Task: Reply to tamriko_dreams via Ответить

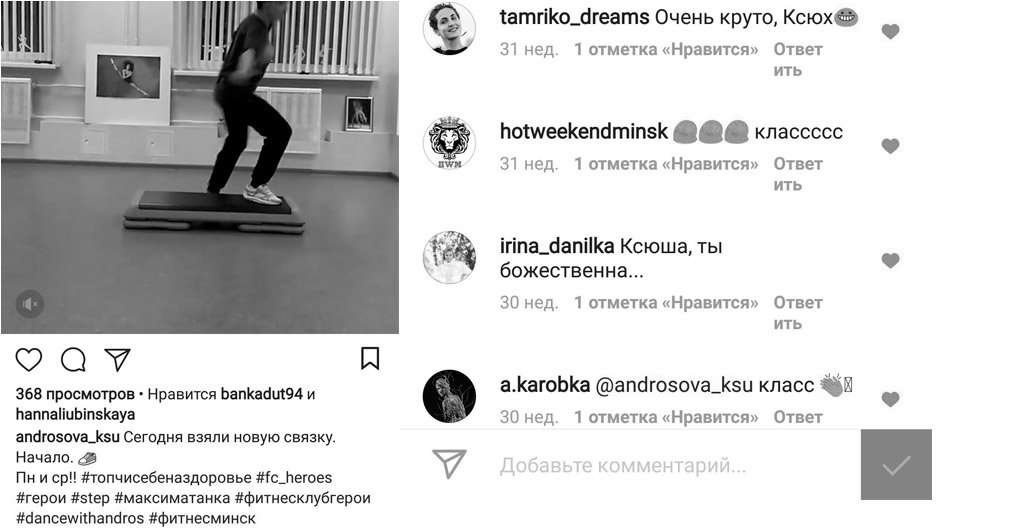Action: pos(797,60)
